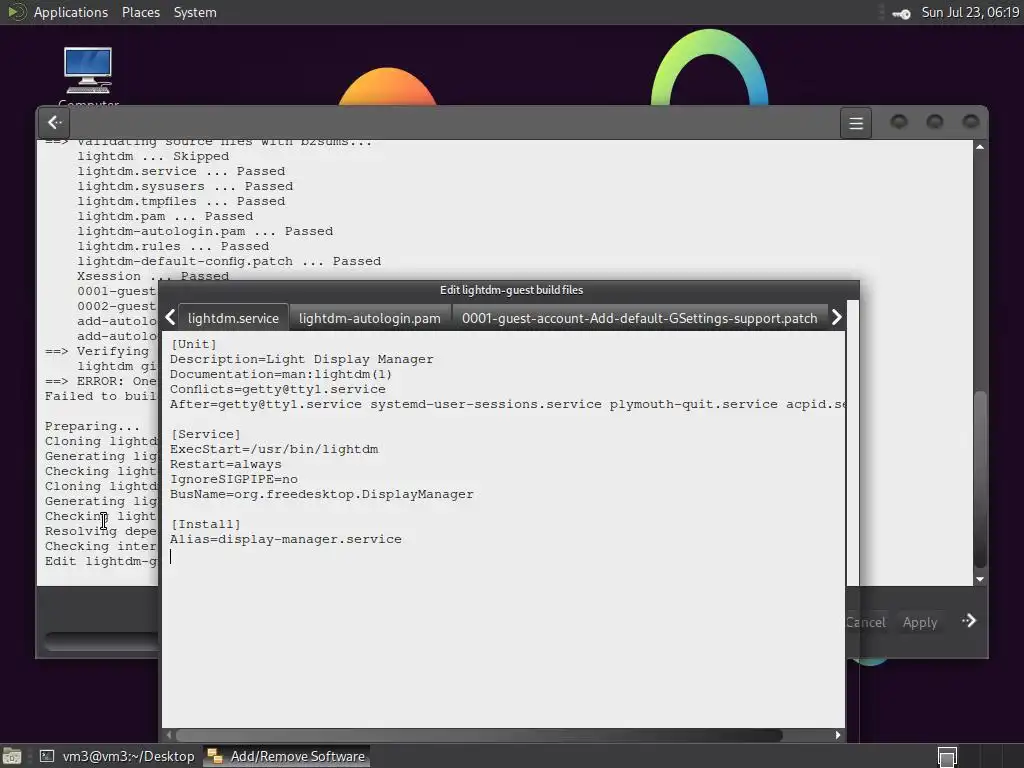
Task: Click the lightdm.tmpfiles ... Passed log line
Action: (181, 201)
